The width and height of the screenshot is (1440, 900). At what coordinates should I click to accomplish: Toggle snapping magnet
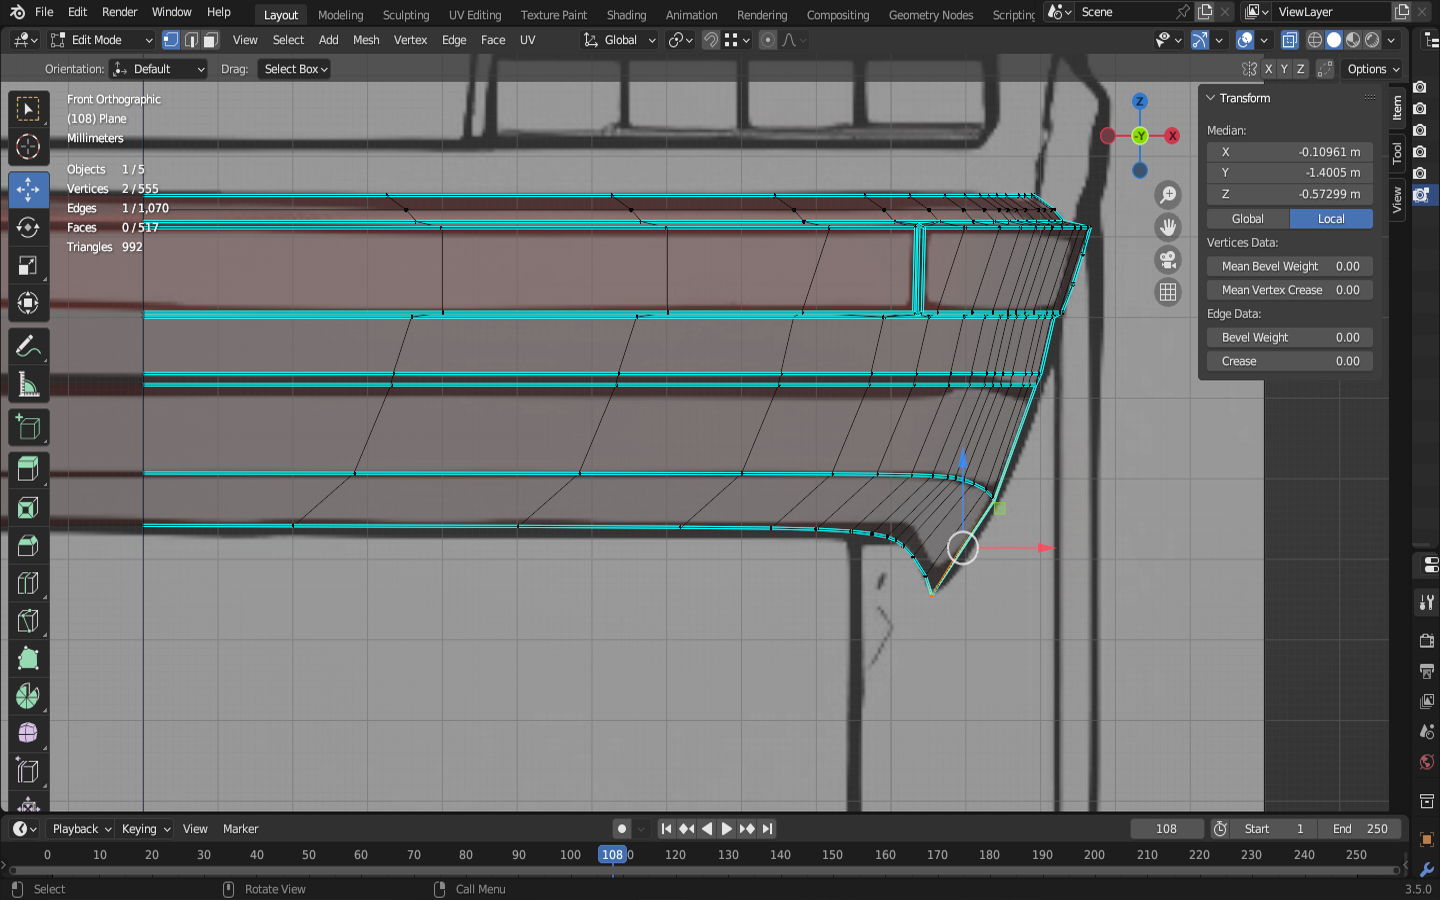711,40
